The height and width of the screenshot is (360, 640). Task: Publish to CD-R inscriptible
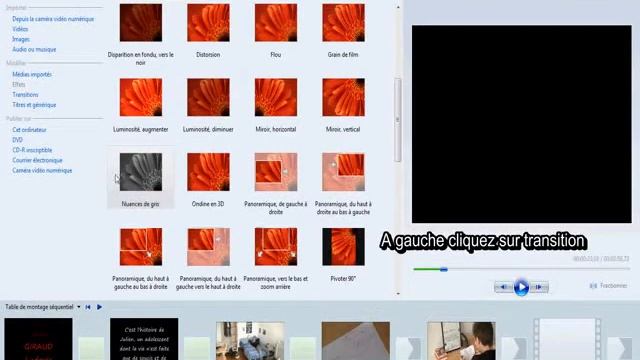coord(32,150)
